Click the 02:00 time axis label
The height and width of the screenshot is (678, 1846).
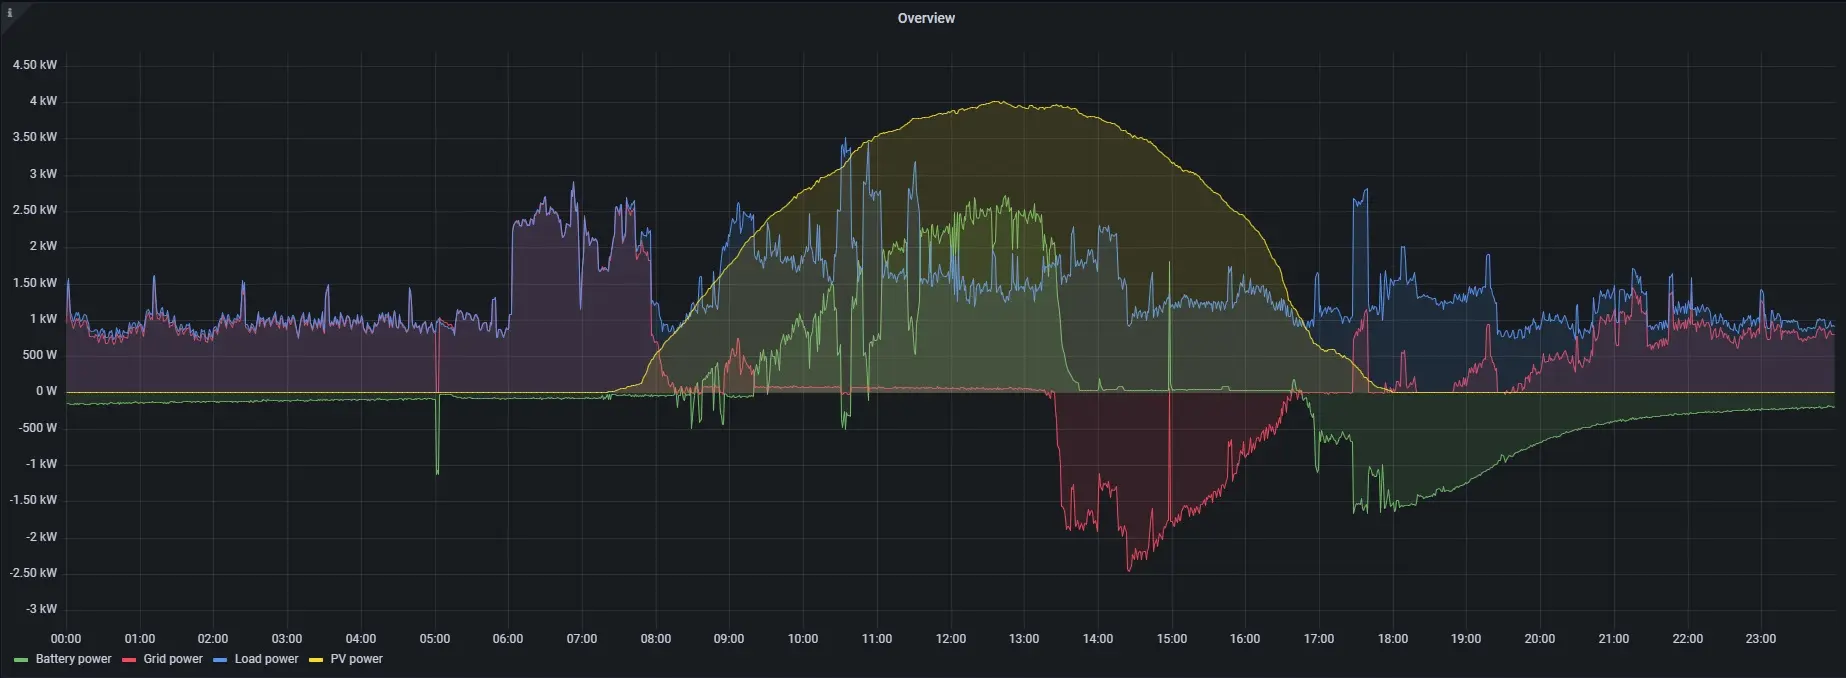[213, 639]
